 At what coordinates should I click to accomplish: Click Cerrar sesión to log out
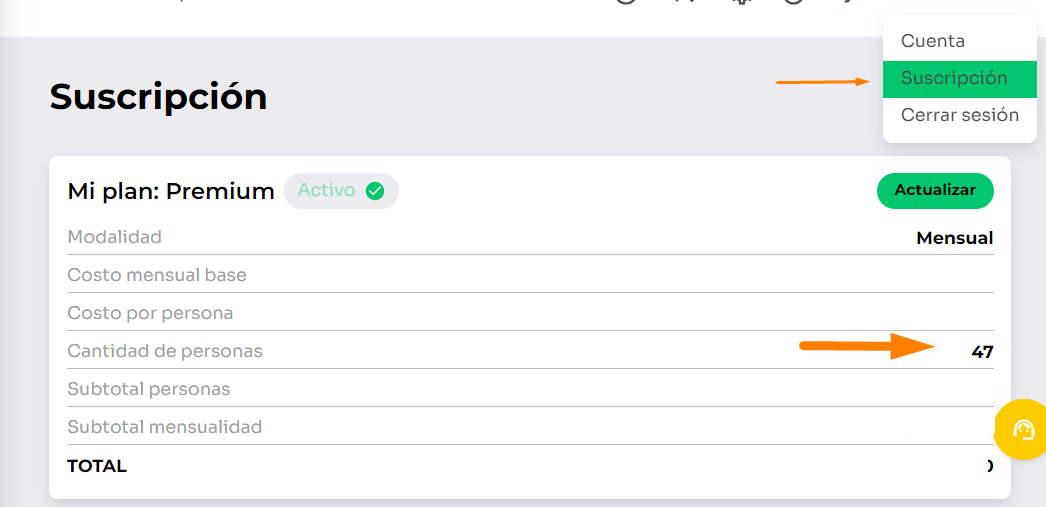pos(959,115)
